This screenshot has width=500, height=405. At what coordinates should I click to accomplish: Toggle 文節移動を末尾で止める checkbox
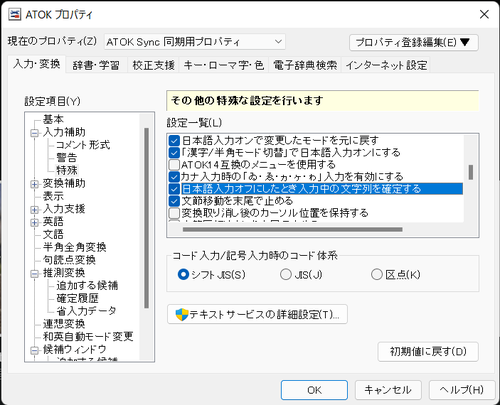[x=174, y=201]
